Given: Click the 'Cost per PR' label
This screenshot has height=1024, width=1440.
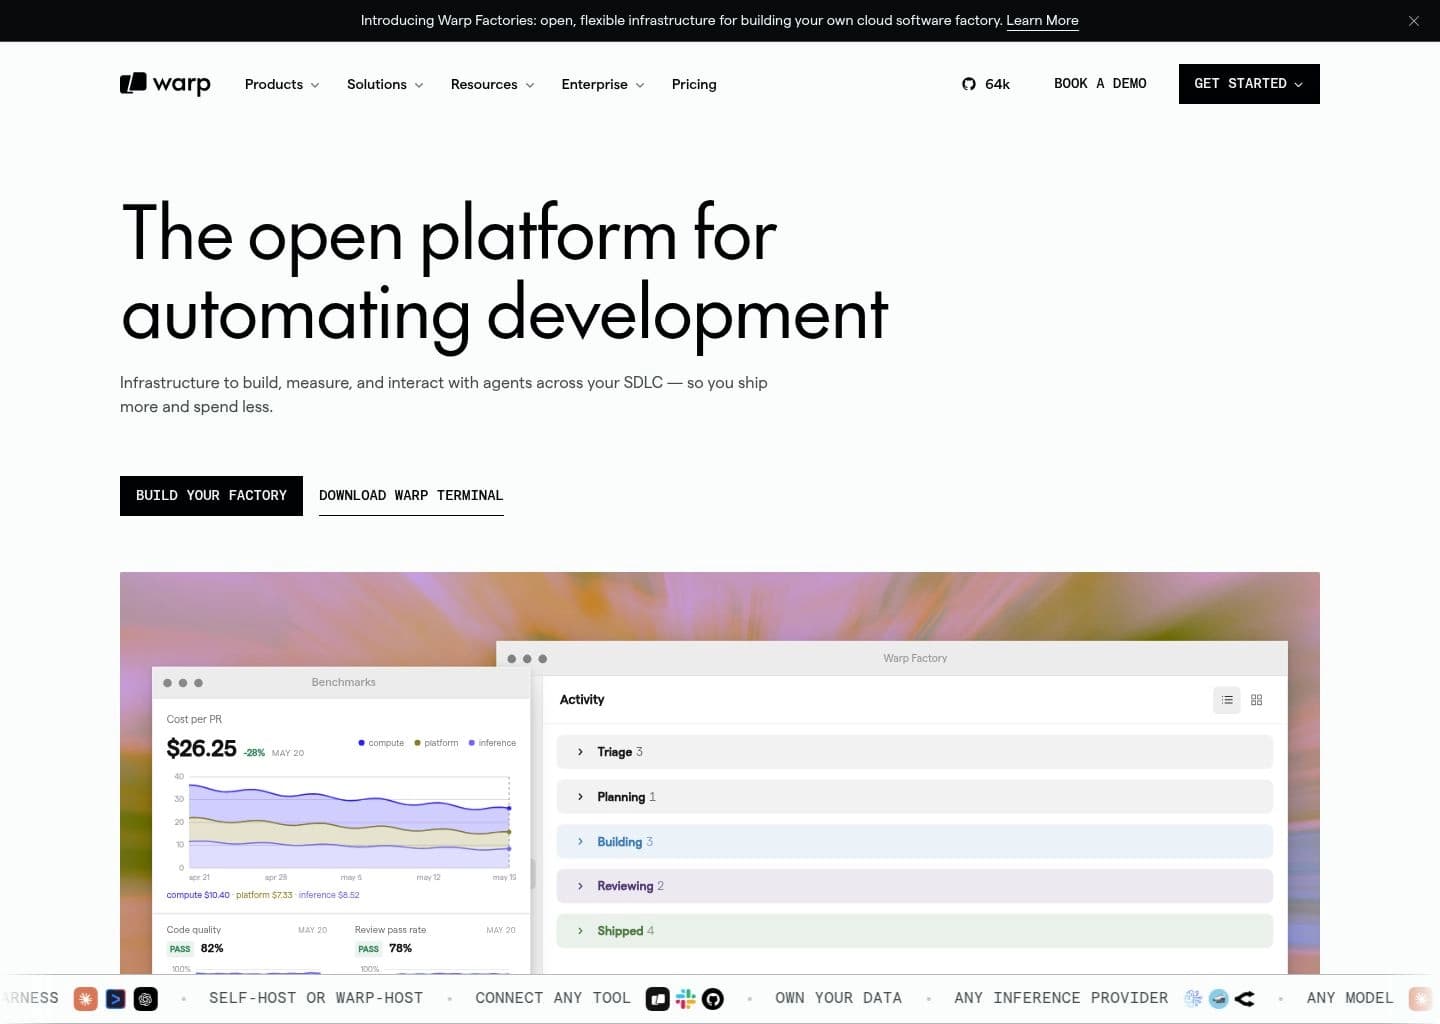Looking at the screenshot, I should pos(194,719).
